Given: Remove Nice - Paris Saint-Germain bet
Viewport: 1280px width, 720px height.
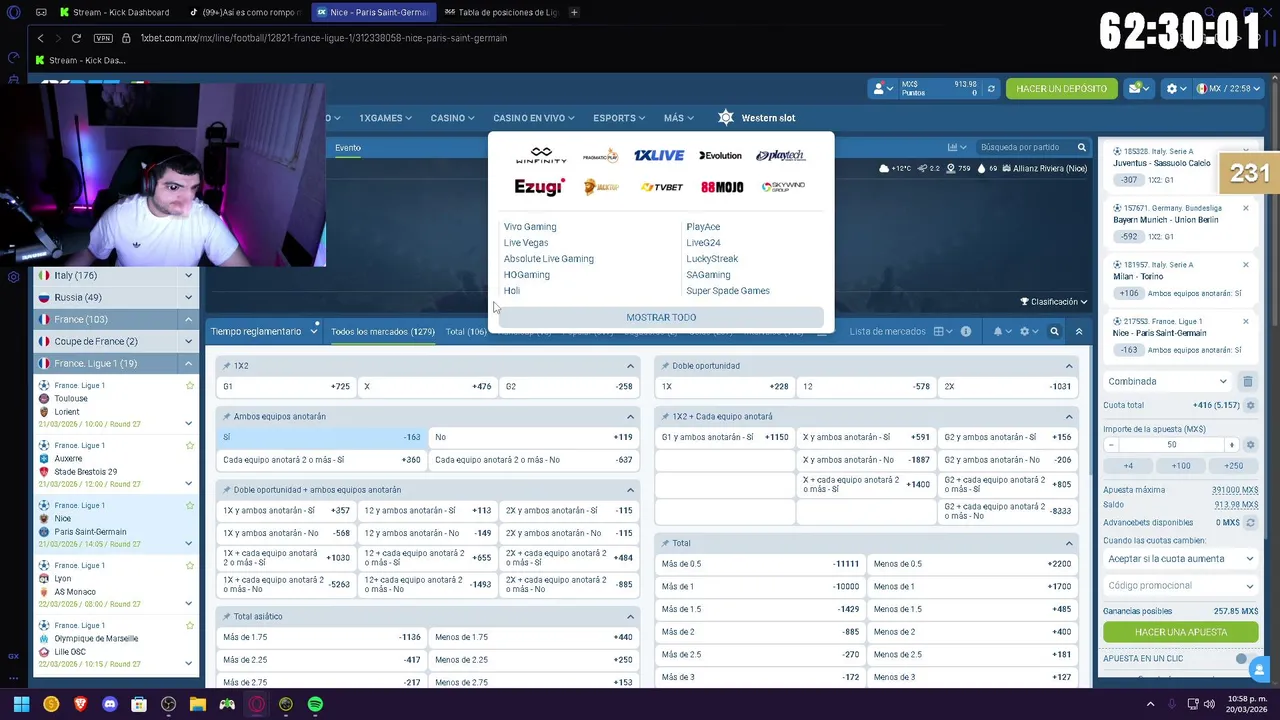Looking at the screenshot, I should click(1245, 322).
